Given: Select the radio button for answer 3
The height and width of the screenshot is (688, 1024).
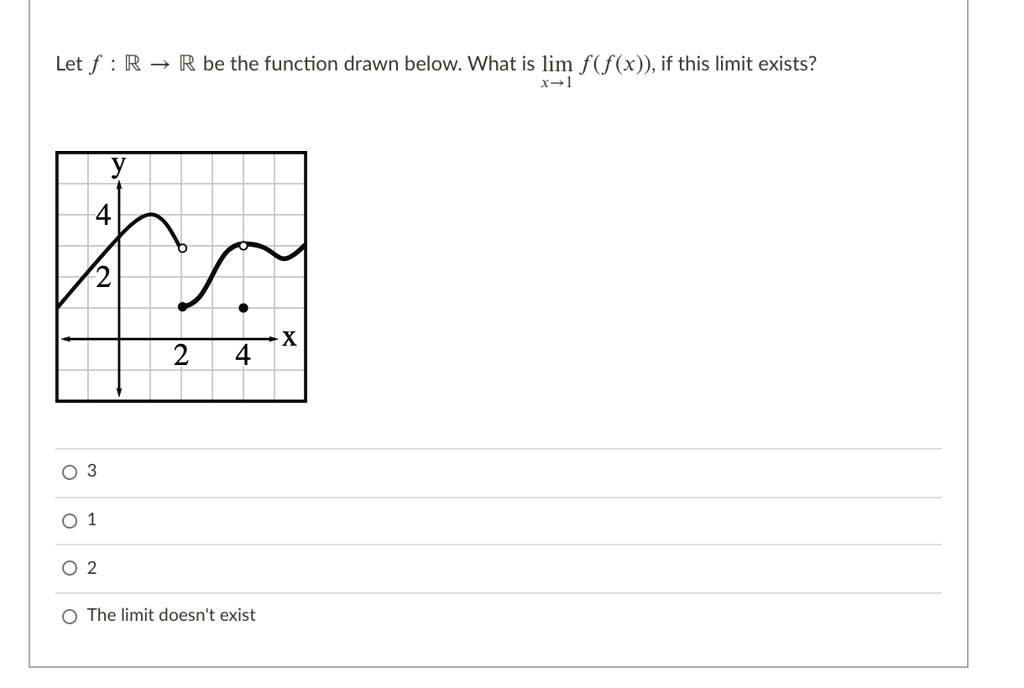Looking at the screenshot, I should tap(68, 471).
